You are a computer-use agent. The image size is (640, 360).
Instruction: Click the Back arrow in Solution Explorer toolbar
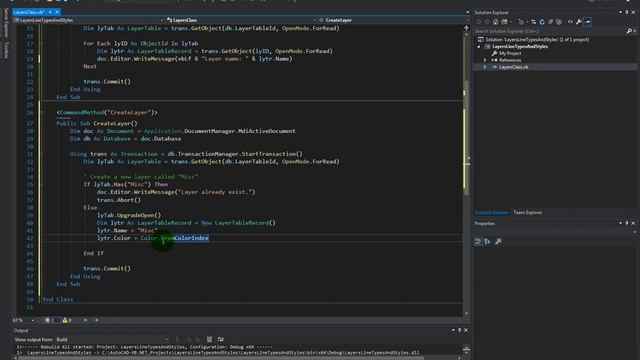(479, 22)
